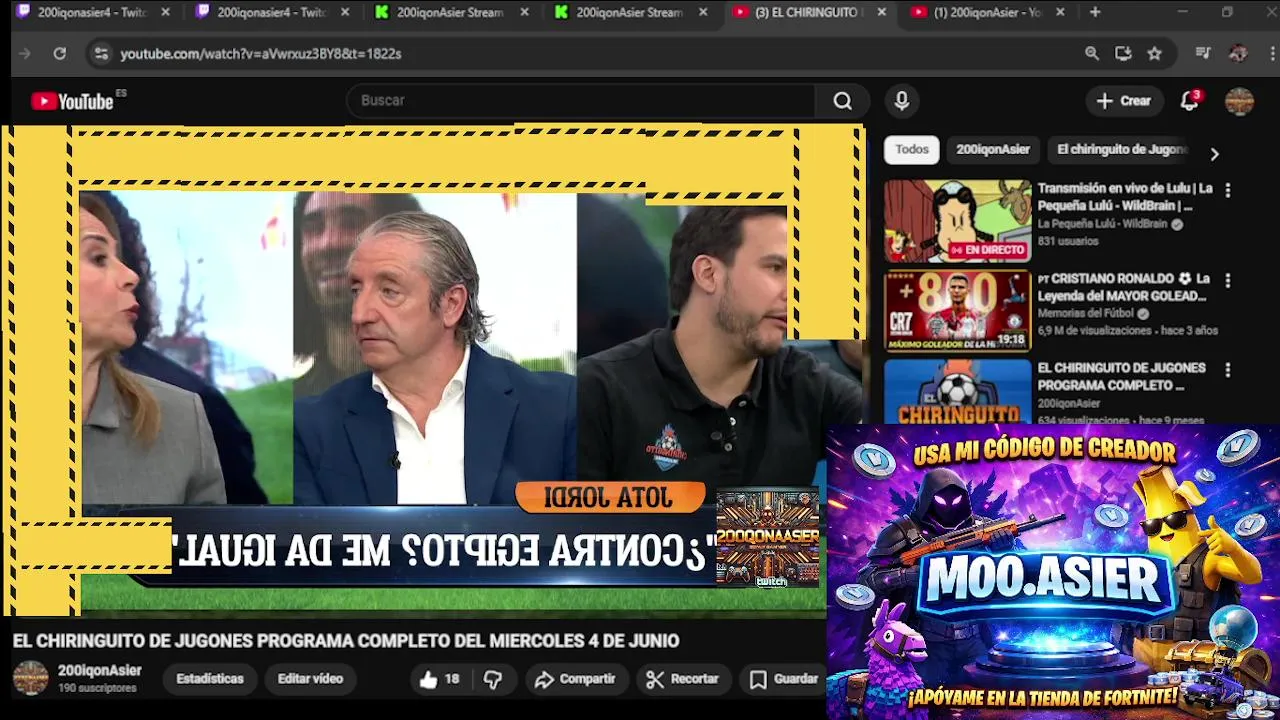
Task: Open the suggested El Chiringuito thumbnail
Action: tap(957, 392)
